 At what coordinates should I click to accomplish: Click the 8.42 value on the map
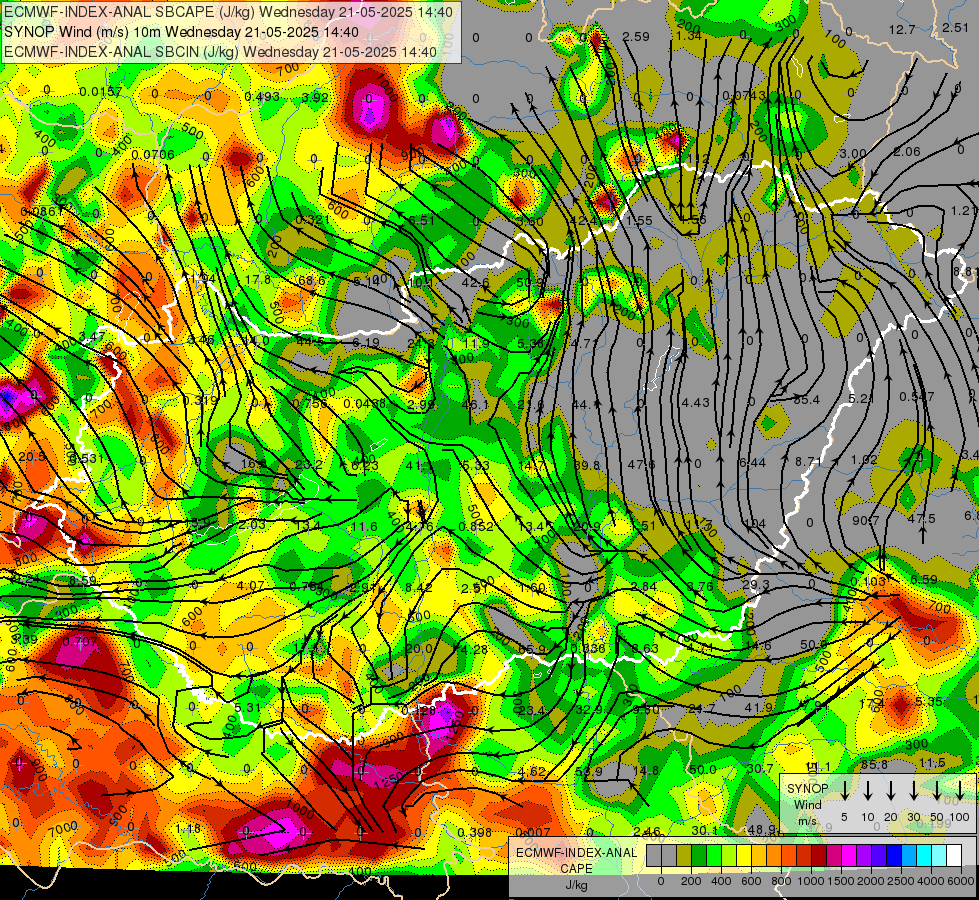[418, 587]
